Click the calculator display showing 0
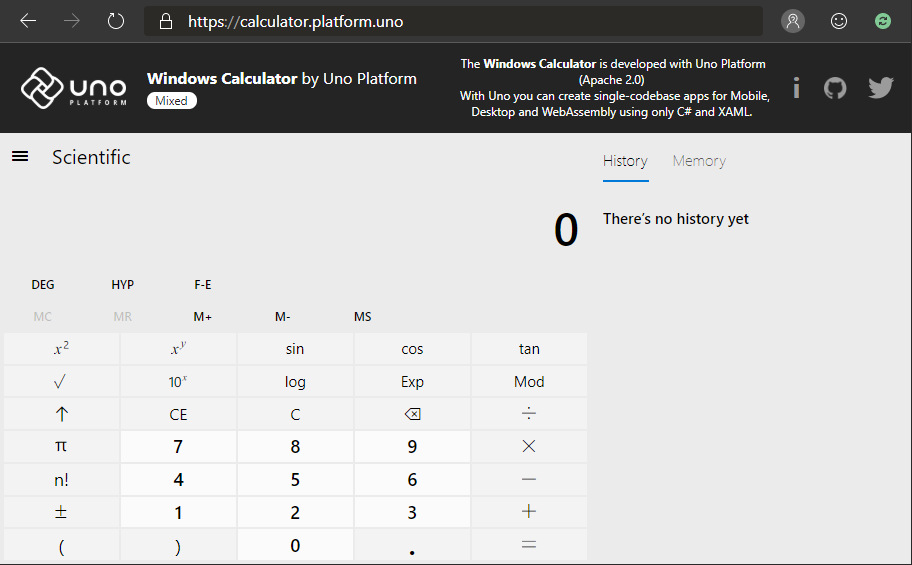Viewport: 912px width, 565px height. click(x=565, y=230)
